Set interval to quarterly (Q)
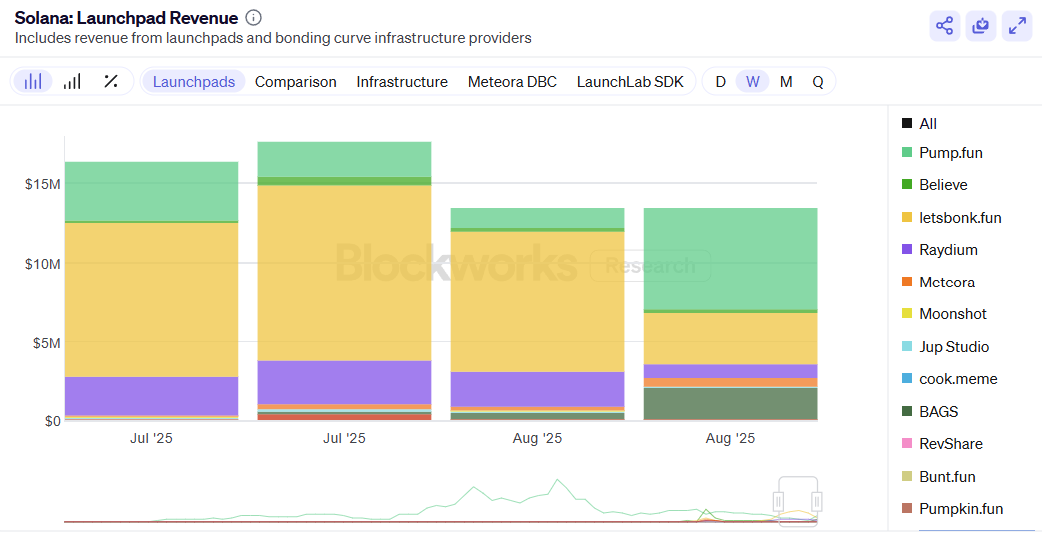Image resolution: width=1042 pixels, height=538 pixels. (x=818, y=82)
